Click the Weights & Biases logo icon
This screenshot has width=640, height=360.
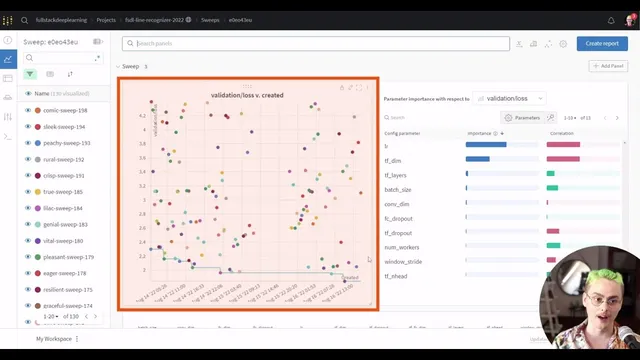click(8, 20)
